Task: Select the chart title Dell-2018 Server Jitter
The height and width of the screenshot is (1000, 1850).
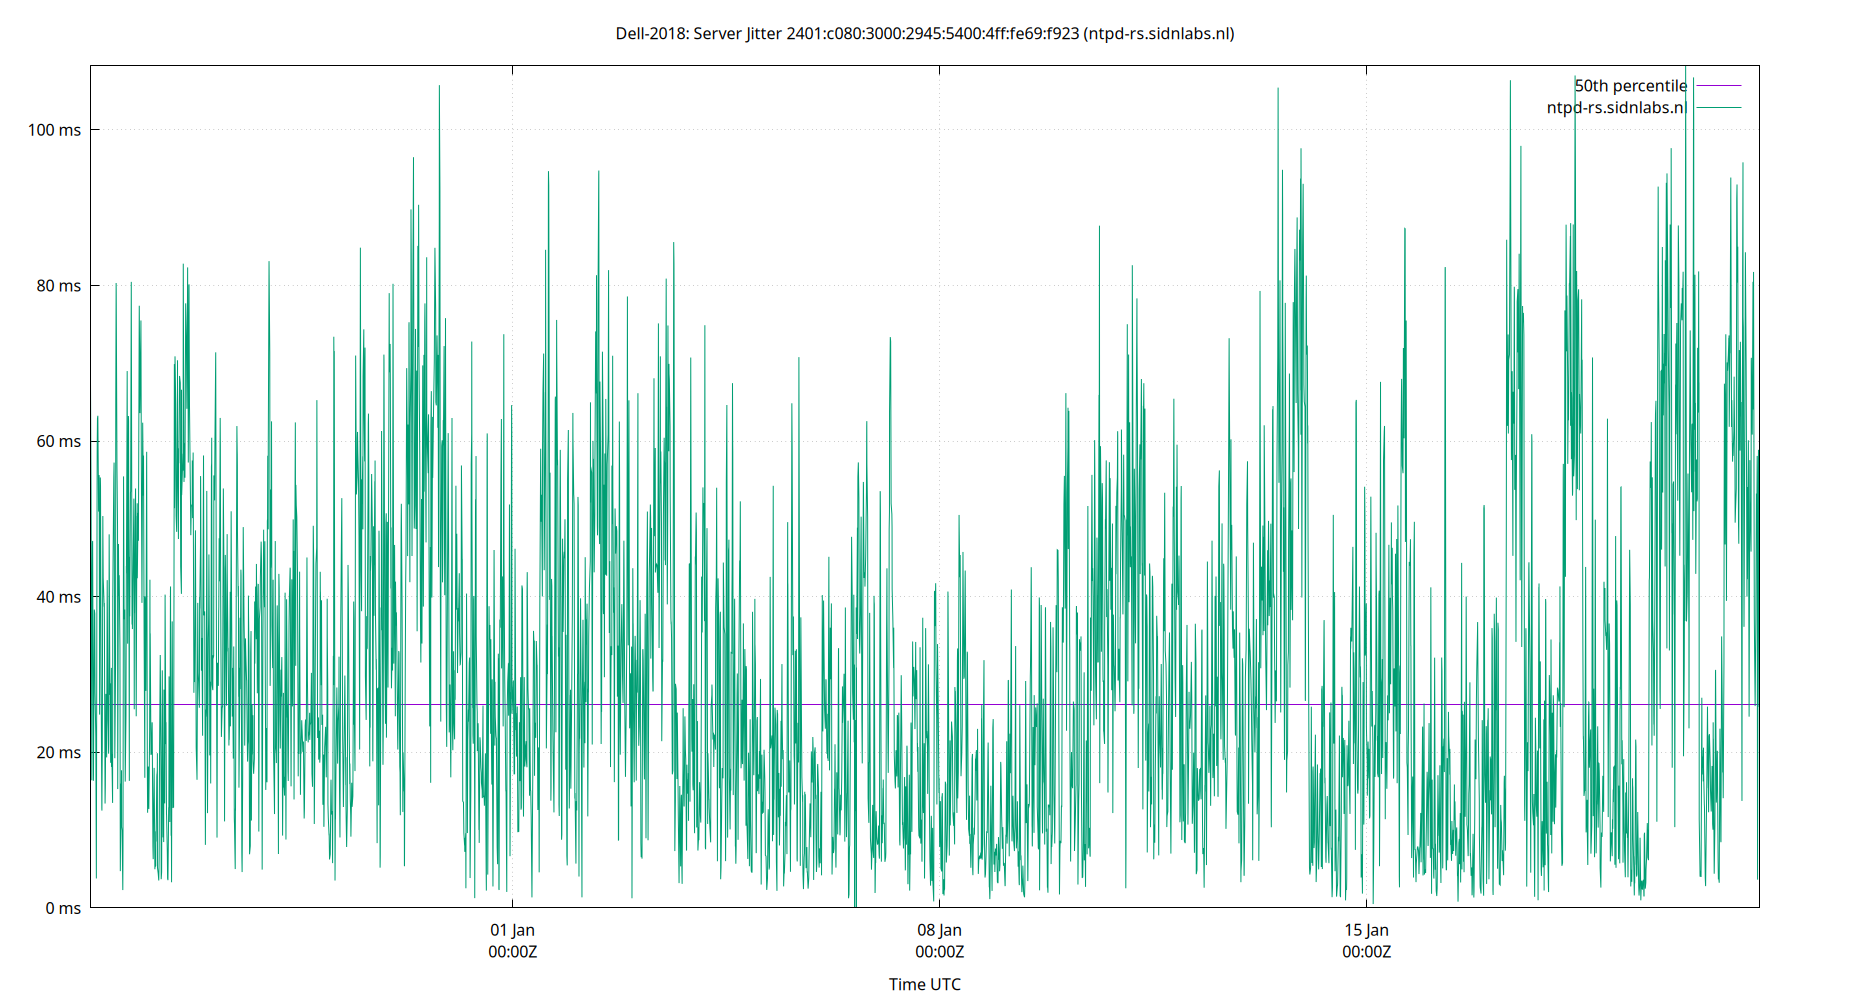Action: click(x=700, y=33)
